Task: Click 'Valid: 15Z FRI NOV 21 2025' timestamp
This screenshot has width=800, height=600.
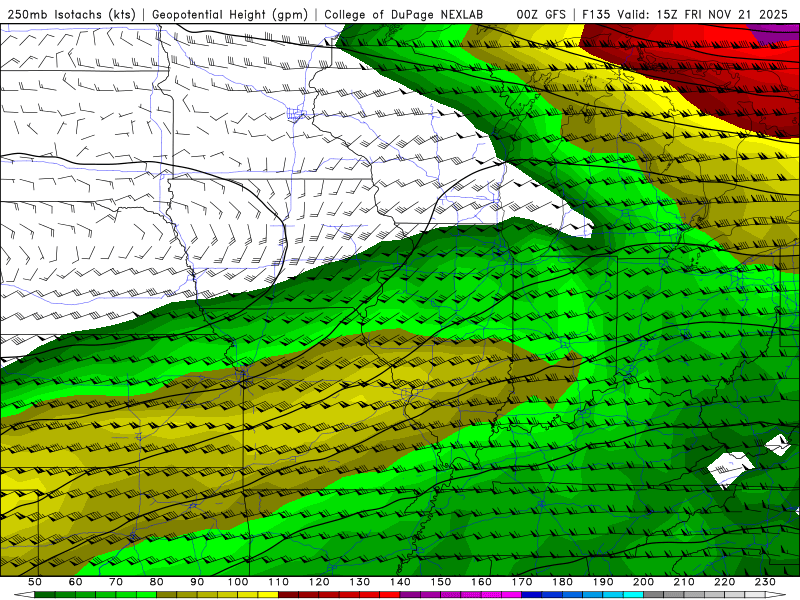Action: coord(703,14)
